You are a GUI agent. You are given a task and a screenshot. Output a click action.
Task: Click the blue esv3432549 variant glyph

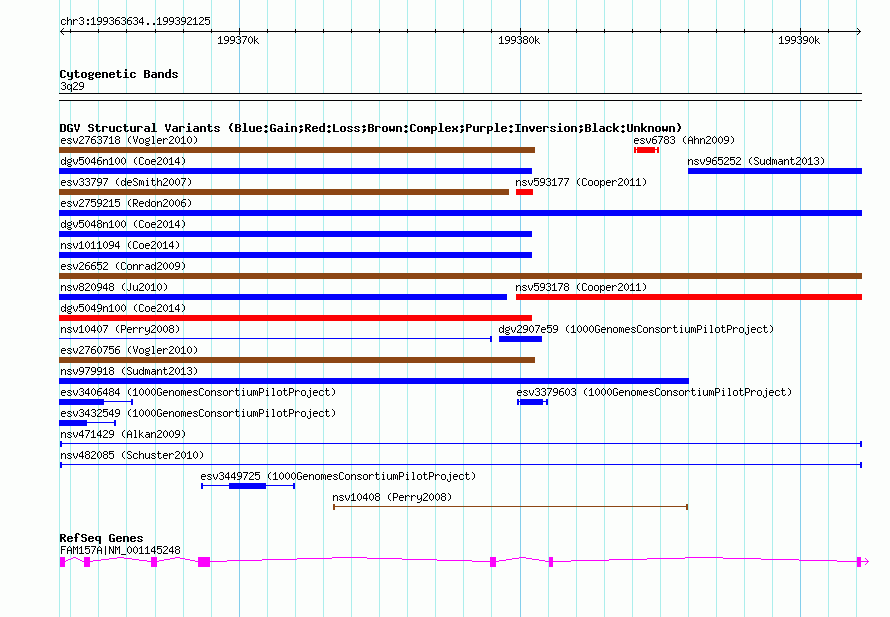pyautogui.click(x=87, y=423)
